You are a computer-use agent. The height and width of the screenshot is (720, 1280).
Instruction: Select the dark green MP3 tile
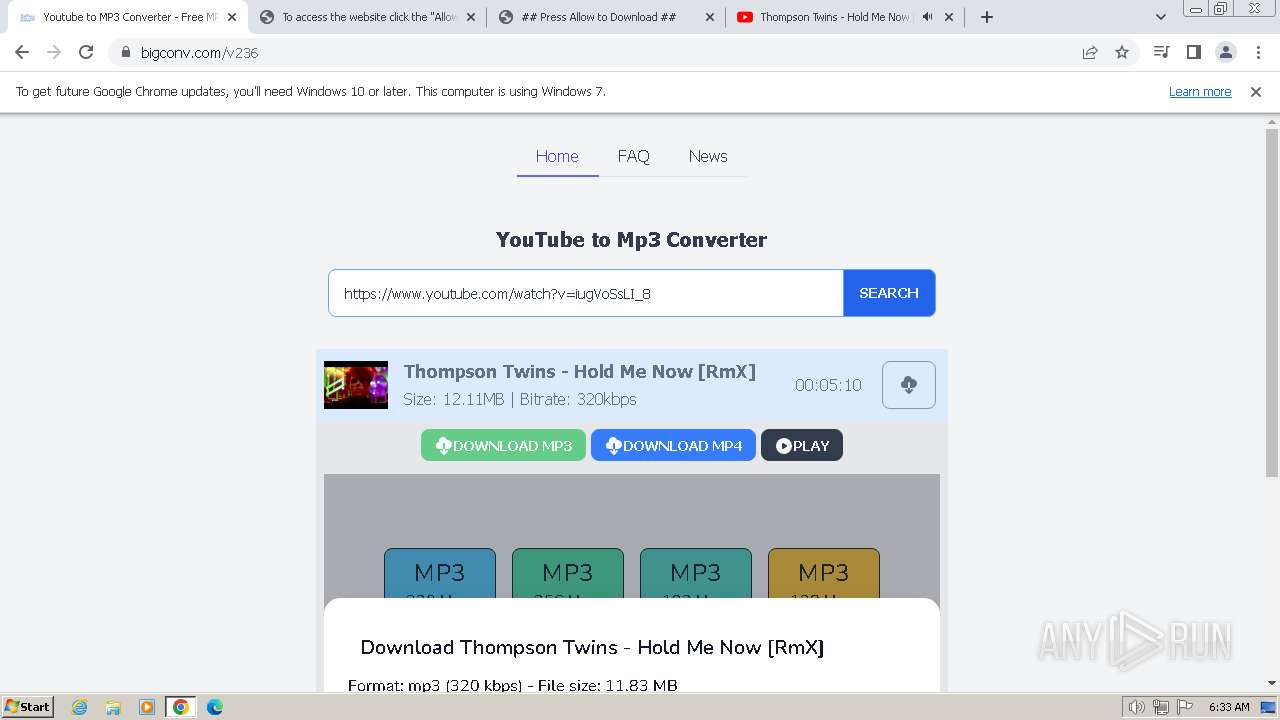(x=568, y=574)
